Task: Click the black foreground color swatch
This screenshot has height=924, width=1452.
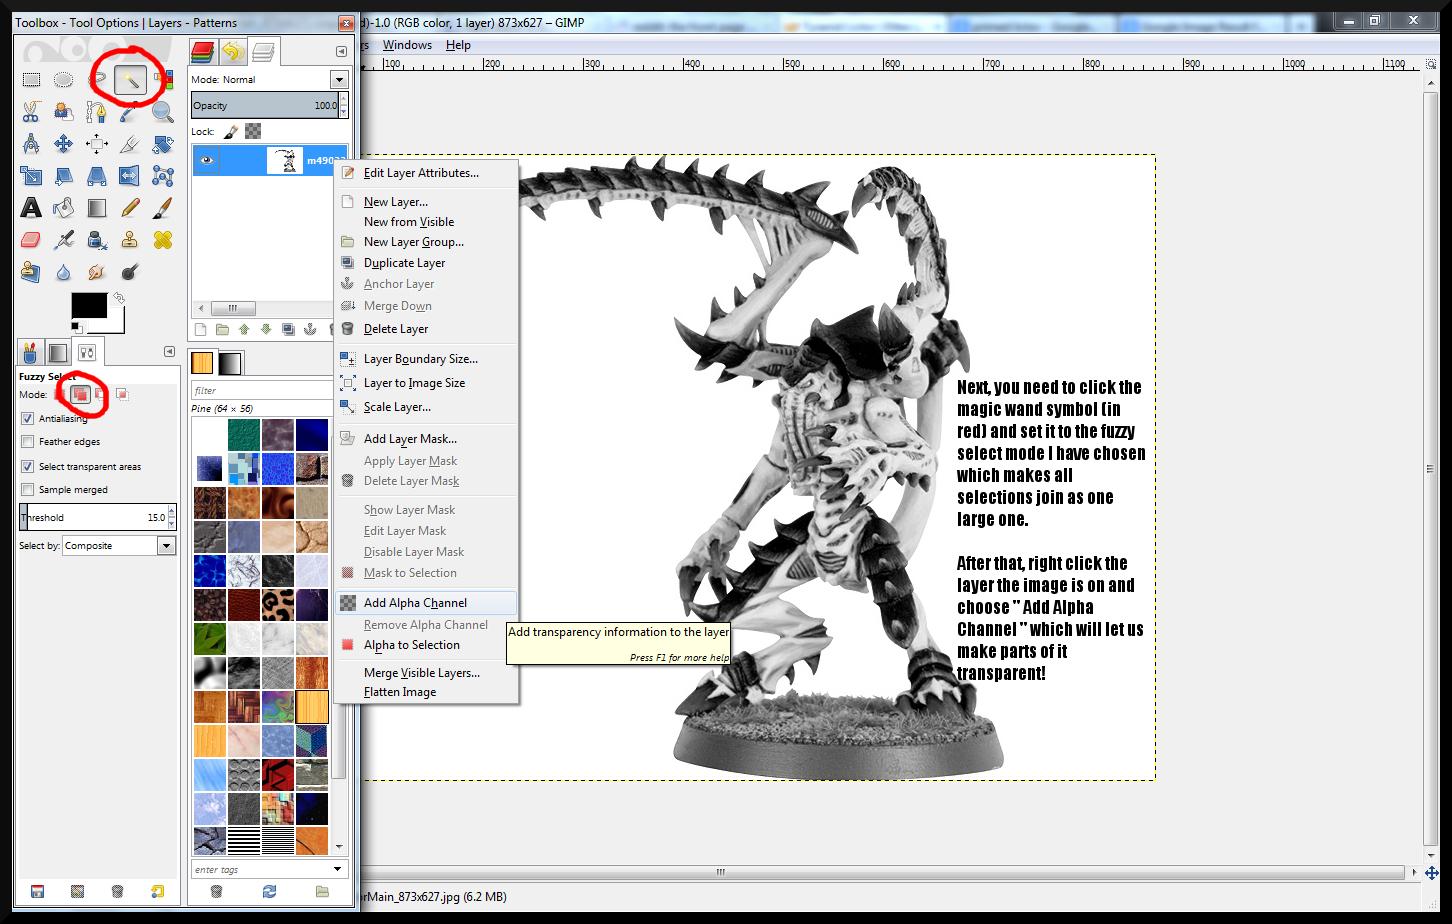Action: [89, 306]
